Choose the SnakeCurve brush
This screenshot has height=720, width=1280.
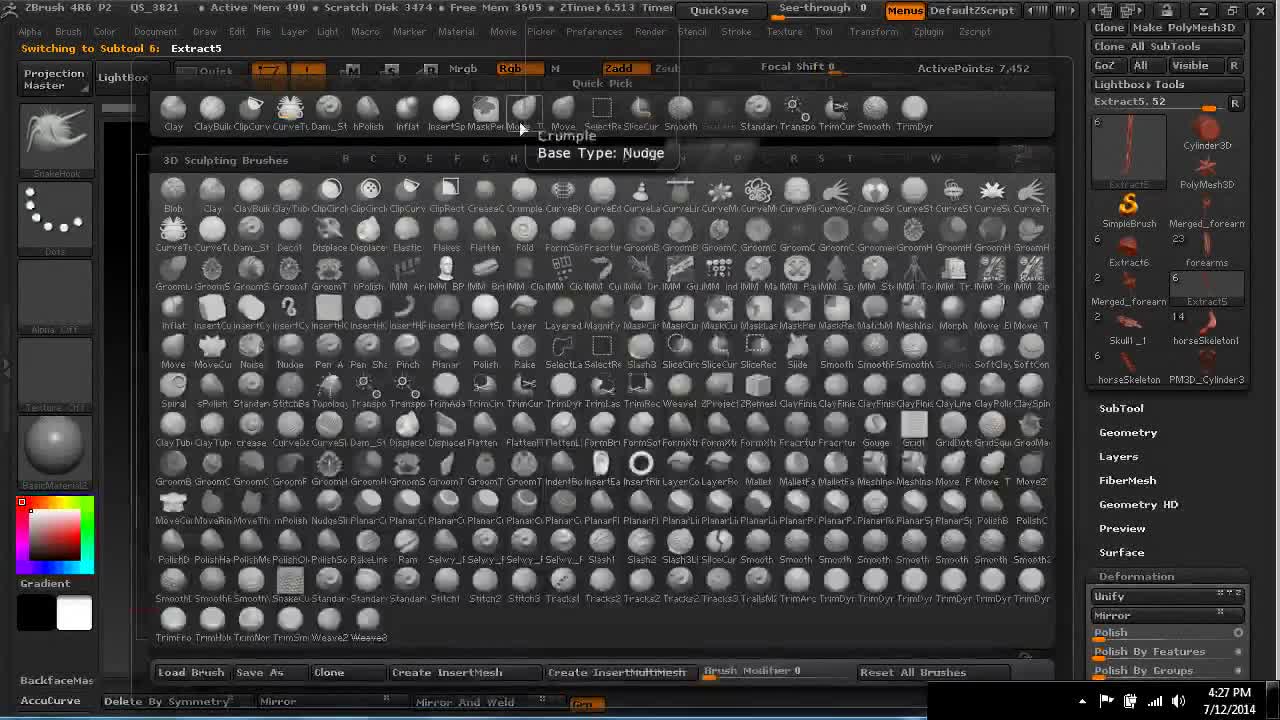[290, 584]
